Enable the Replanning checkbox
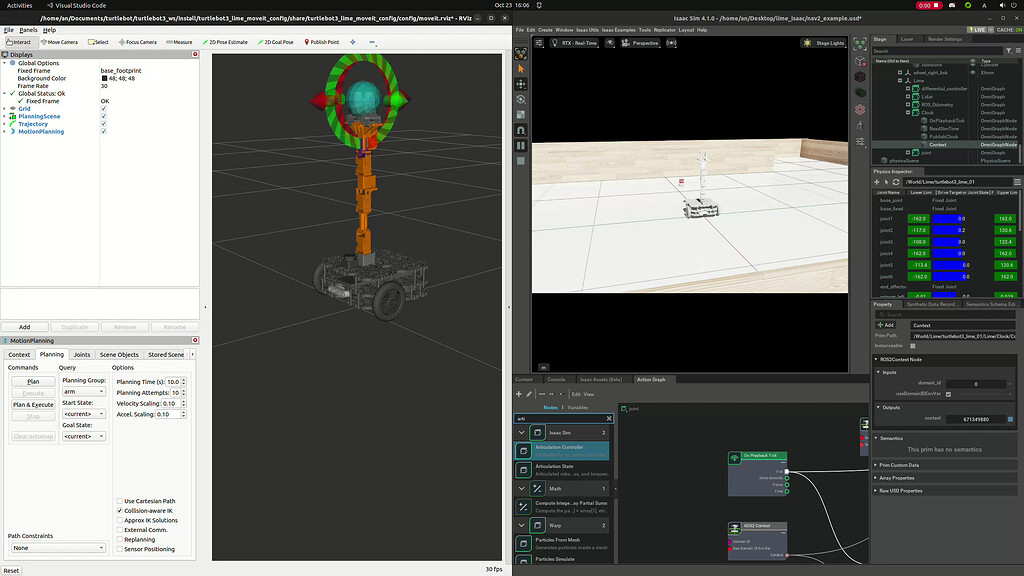This screenshot has width=1024, height=576. point(118,539)
